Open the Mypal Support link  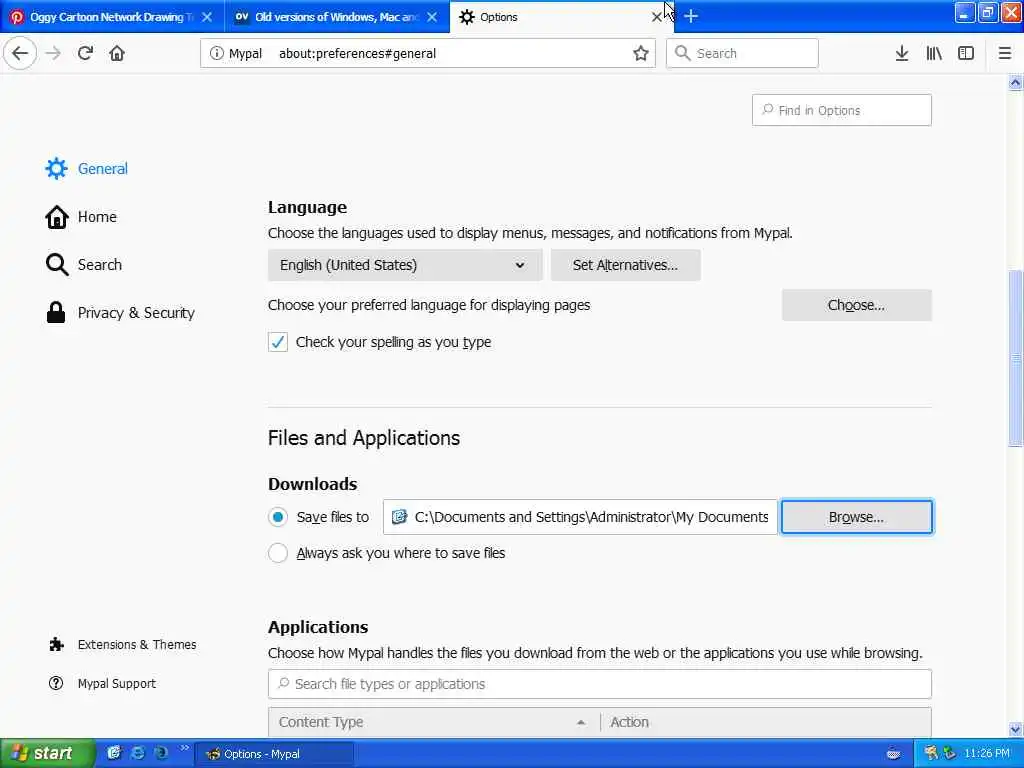point(116,683)
